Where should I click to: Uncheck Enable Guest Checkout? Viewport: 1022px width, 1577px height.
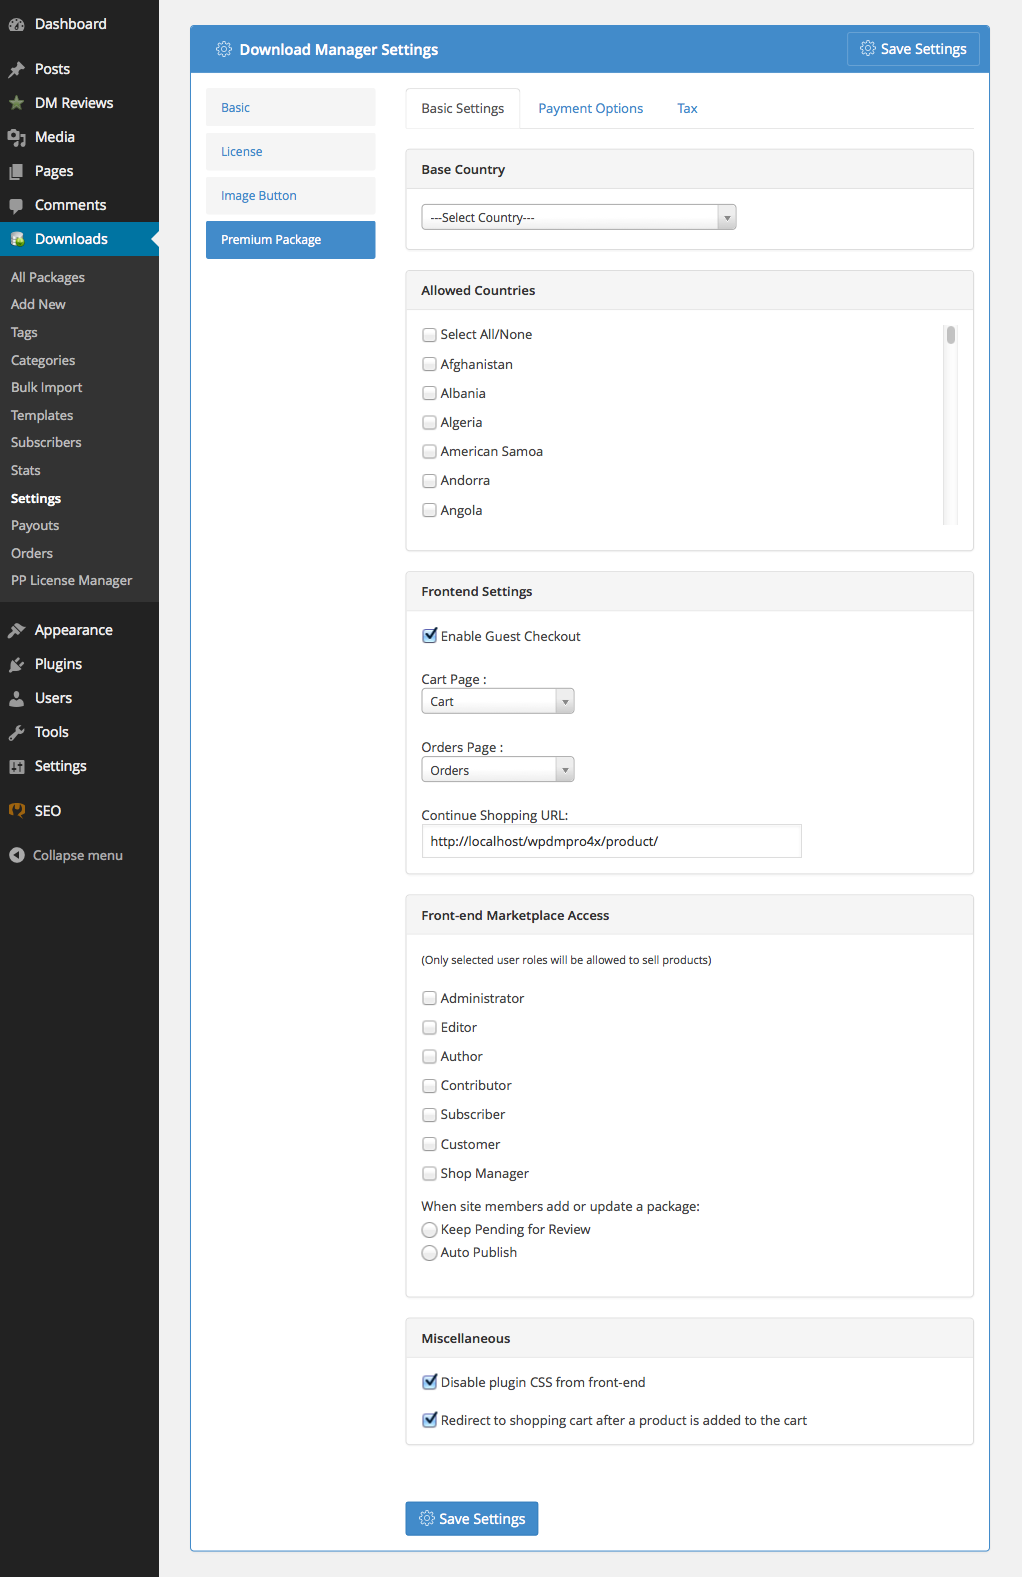tap(430, 636)
